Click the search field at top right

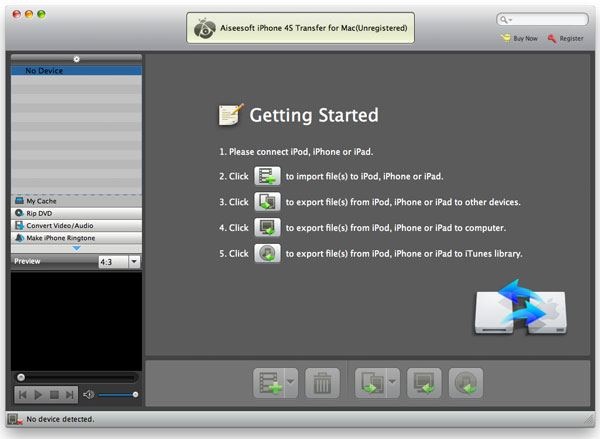(x=543, y=19)
